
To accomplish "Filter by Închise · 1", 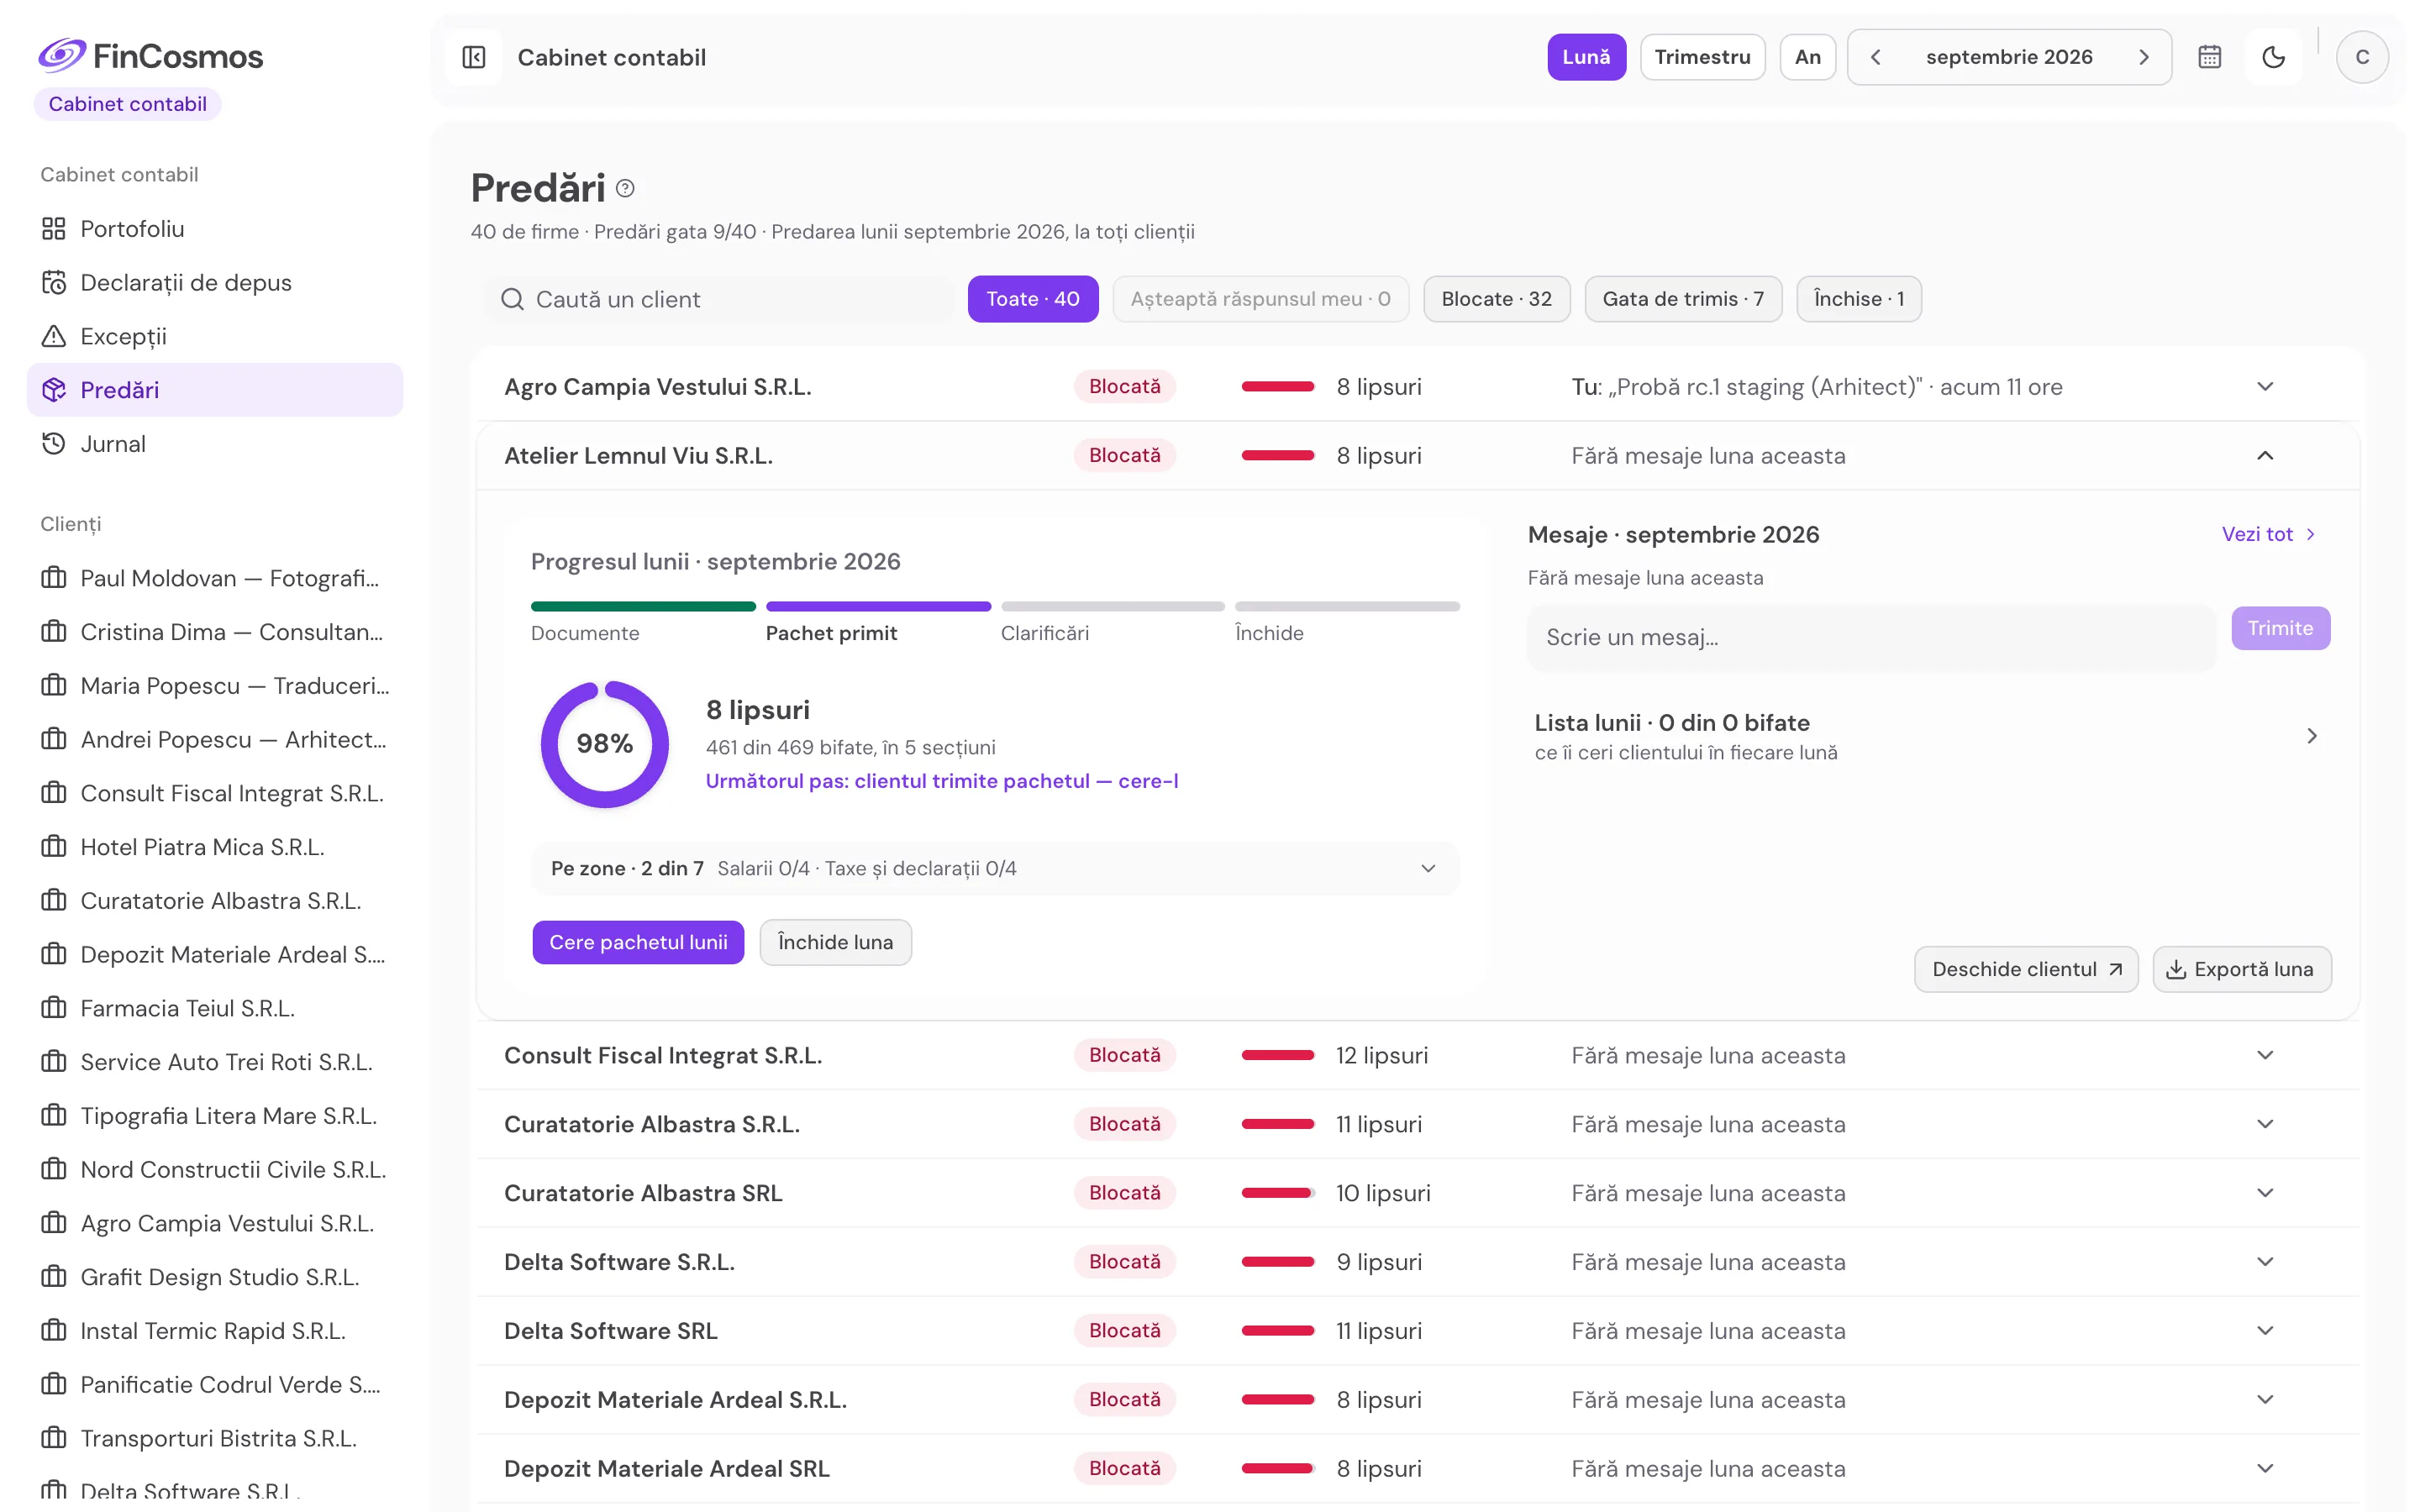I will point(1859,299).
